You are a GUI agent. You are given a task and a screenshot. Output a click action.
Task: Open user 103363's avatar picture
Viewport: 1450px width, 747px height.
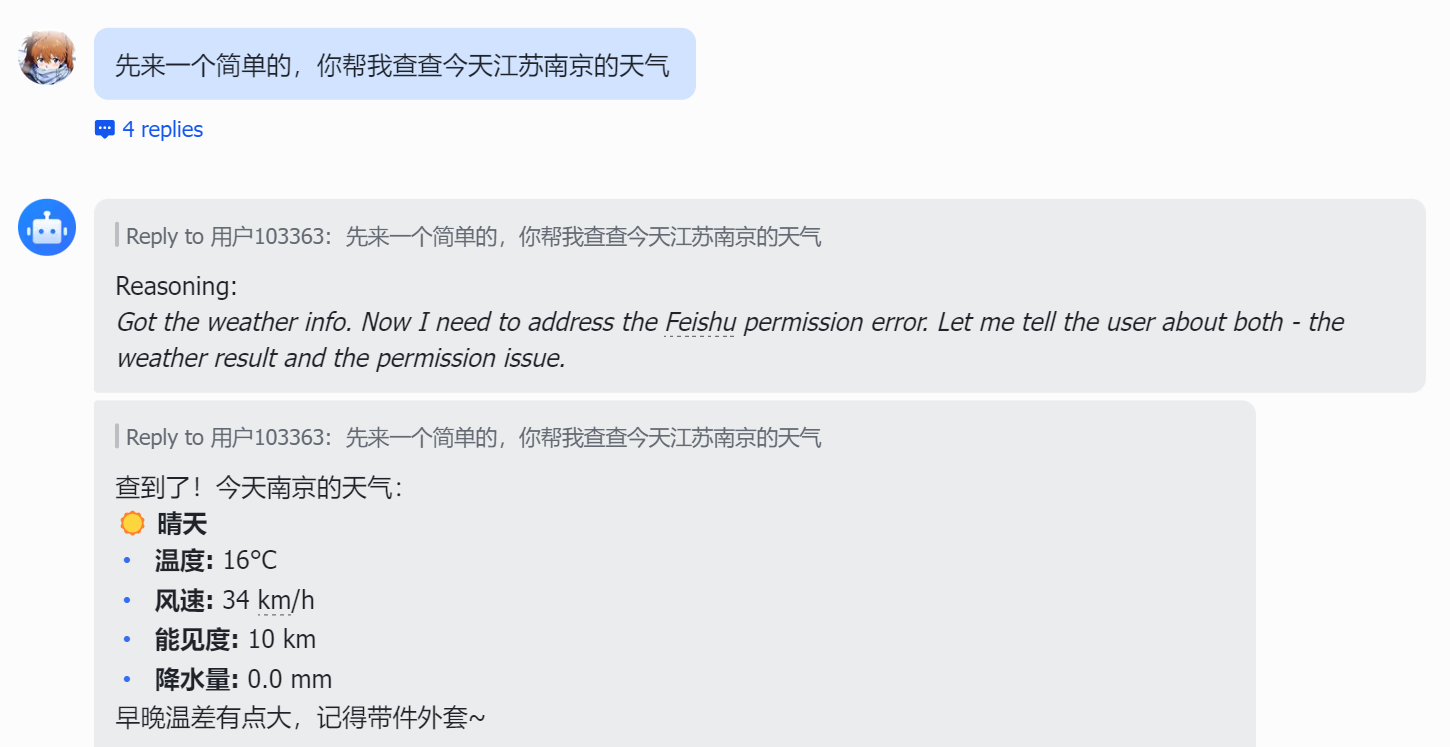point(47,57)
